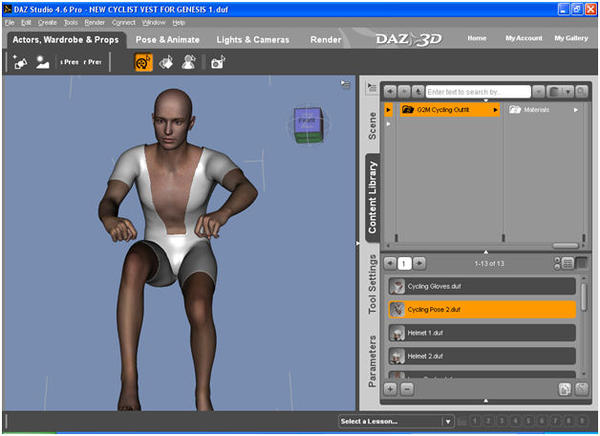600x436 pixels.
Task: Go back in Content Library navigation
Action: (x=390, y=92)
